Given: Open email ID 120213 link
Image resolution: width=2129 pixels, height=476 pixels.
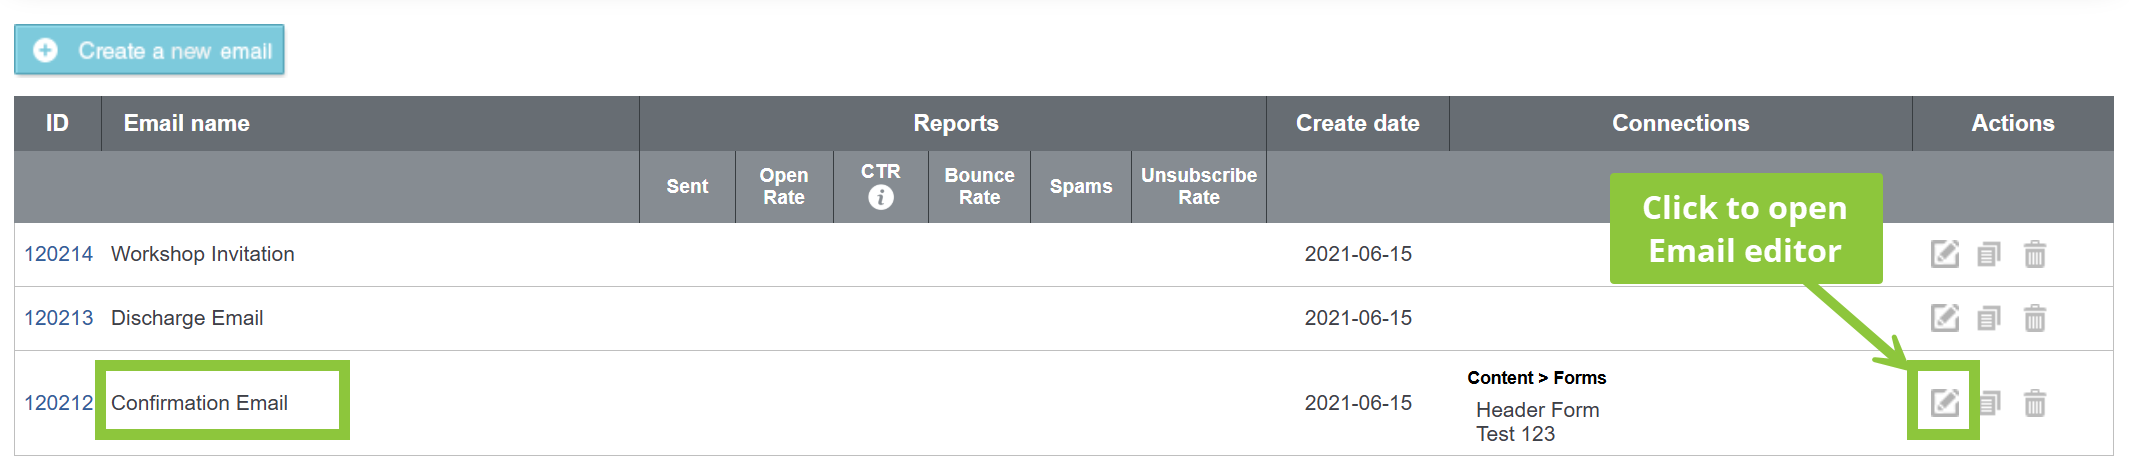Looking at the screenshot, I should (x=58, y=318).
